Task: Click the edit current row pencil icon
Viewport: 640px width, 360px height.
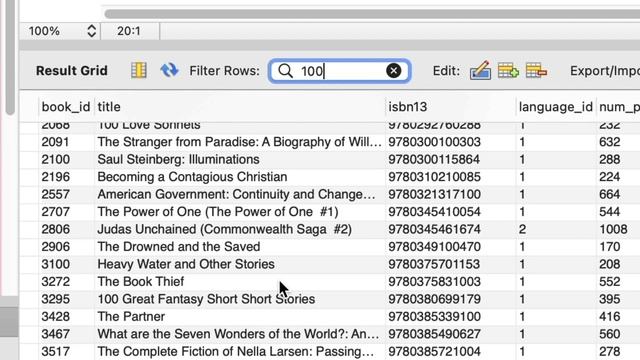Action: click(x=480, y=71)
